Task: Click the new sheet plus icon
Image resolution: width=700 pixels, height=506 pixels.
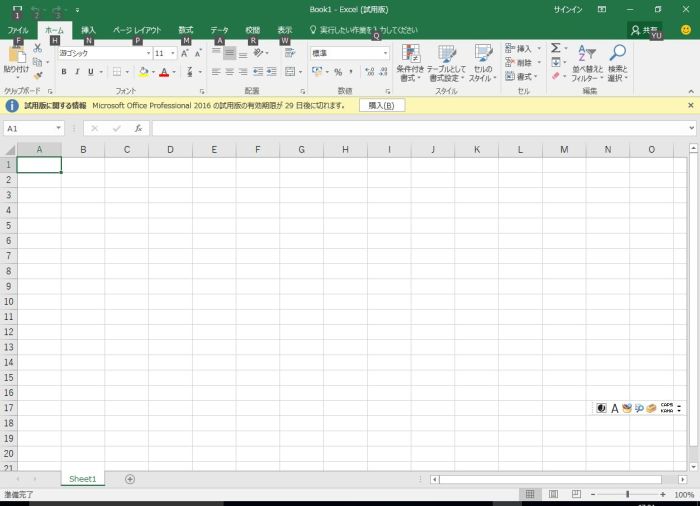Action: pos(130,479)
